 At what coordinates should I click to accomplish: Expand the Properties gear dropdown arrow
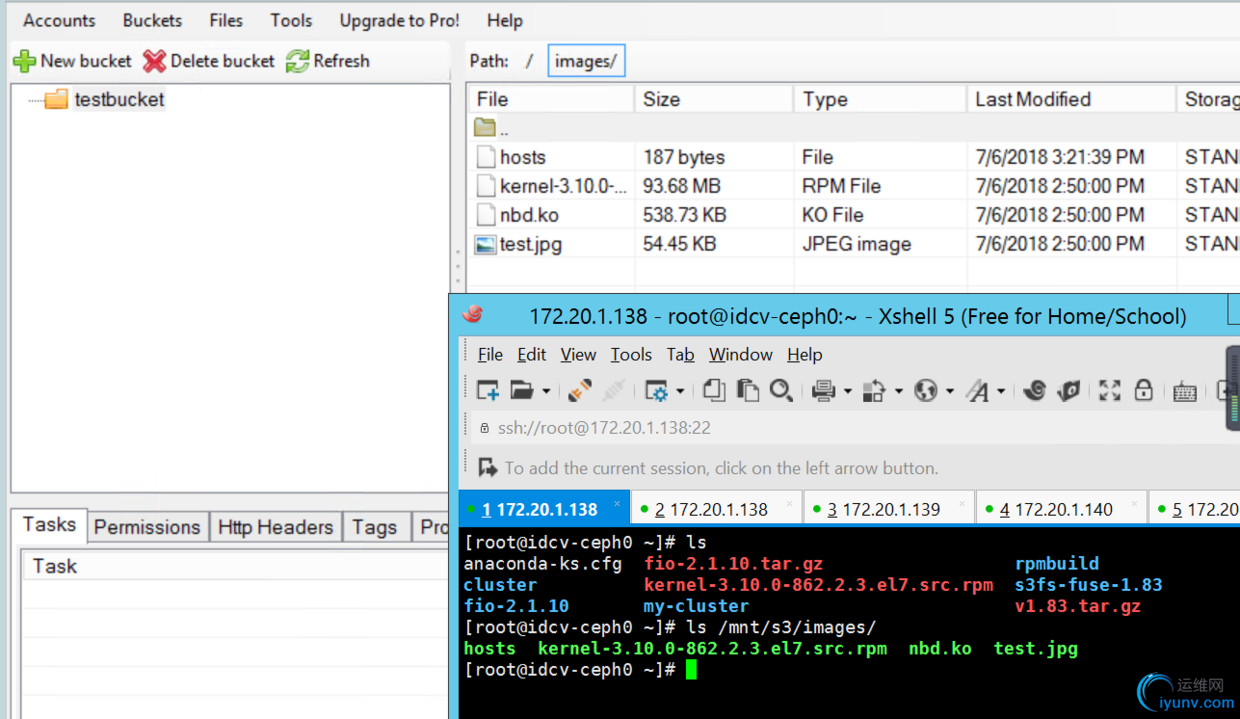[680, 392]
